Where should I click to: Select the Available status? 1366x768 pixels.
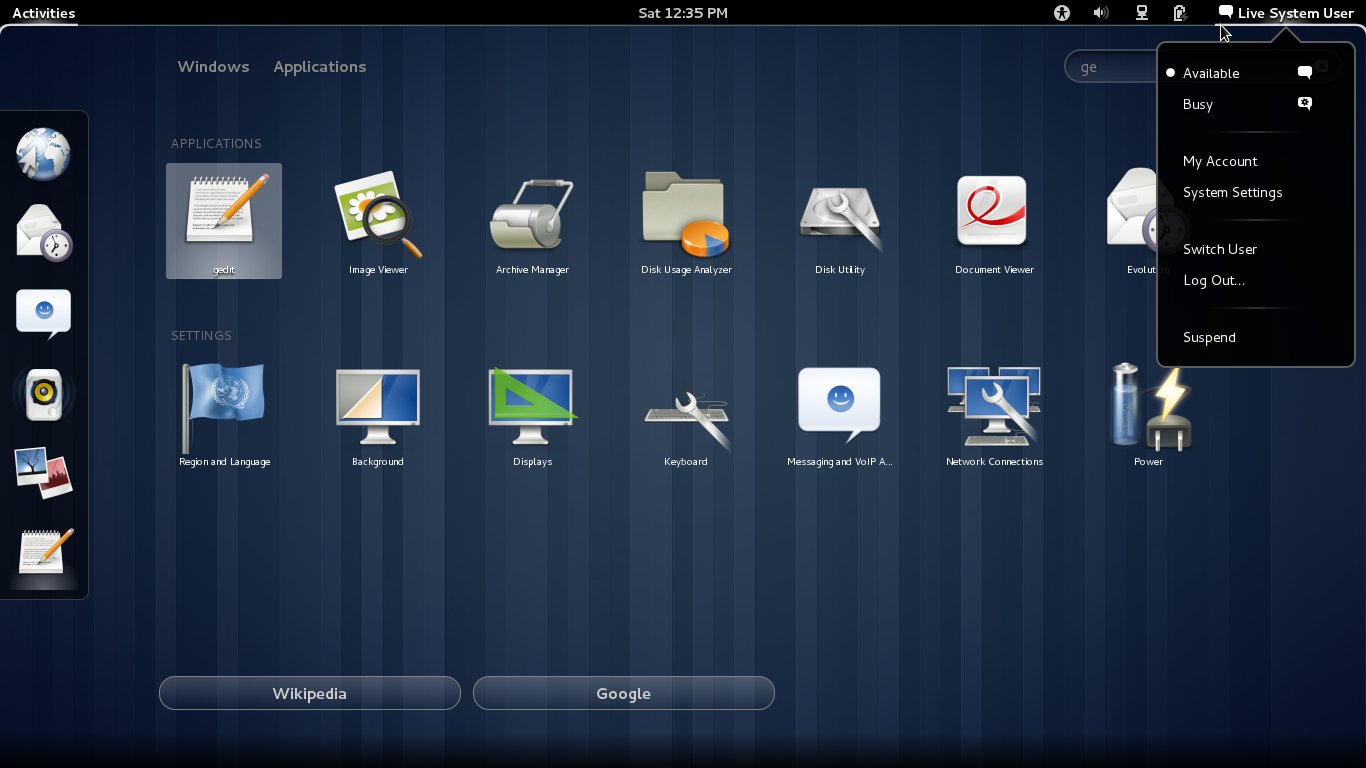(x=1211, y=73)
